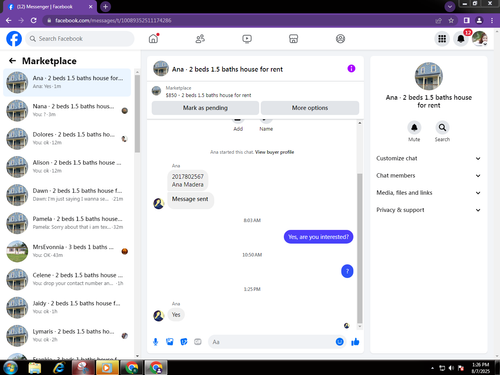
Task: Record a voice clip with the microphone icon
Action: click(x=155, y=342)
